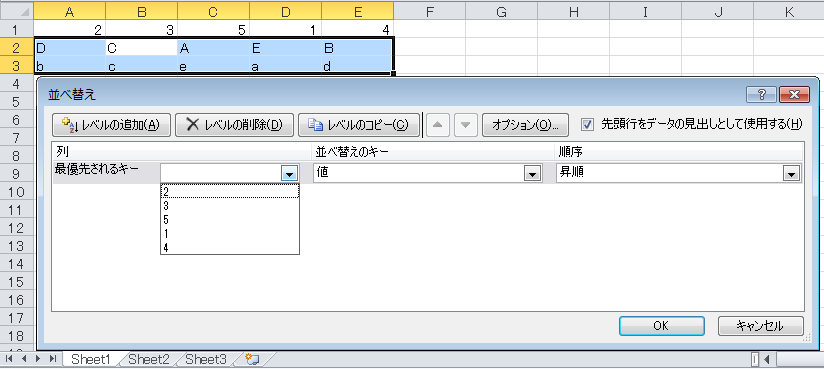This screenshot has width=824, height=369.
Task: Switch to the Sheet1 tab
Action: [x=91, y=360]
